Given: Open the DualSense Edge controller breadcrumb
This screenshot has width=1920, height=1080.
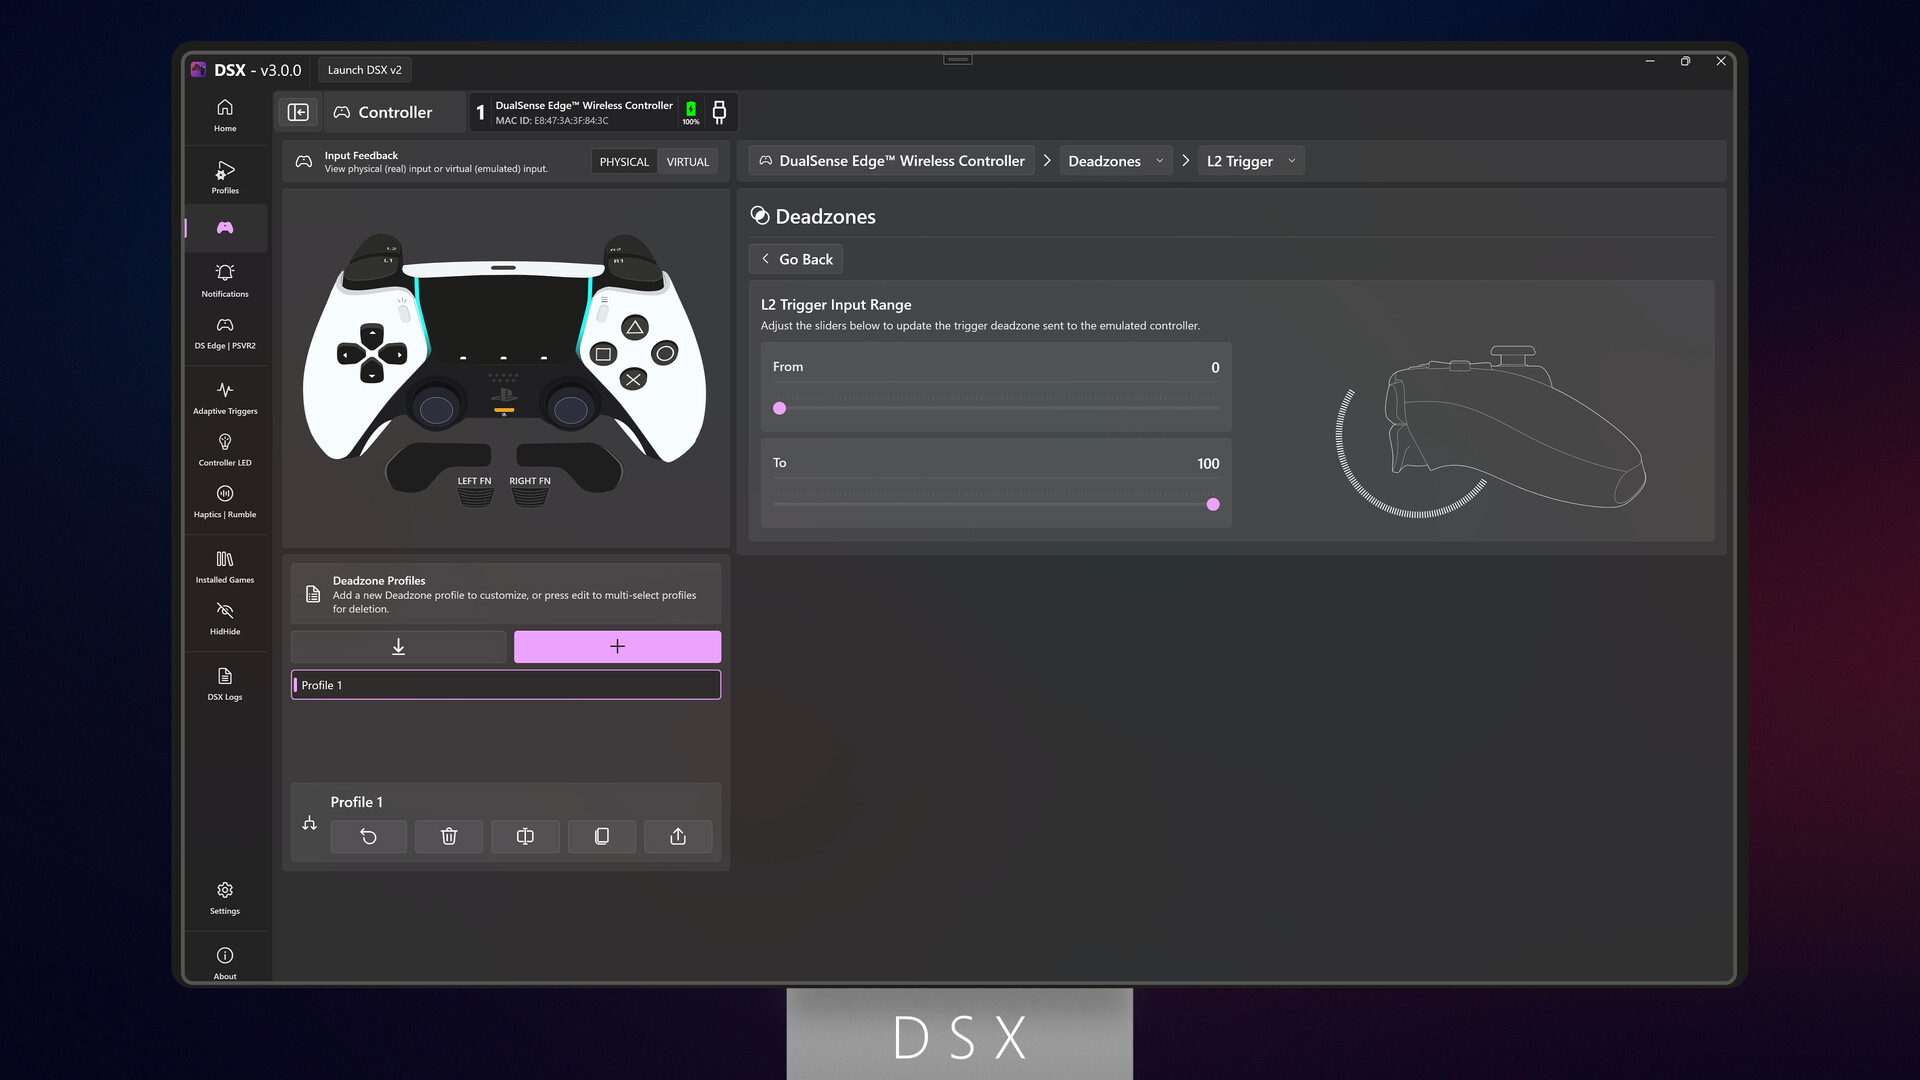Looking at the screenshot, I should coord(890,160).
